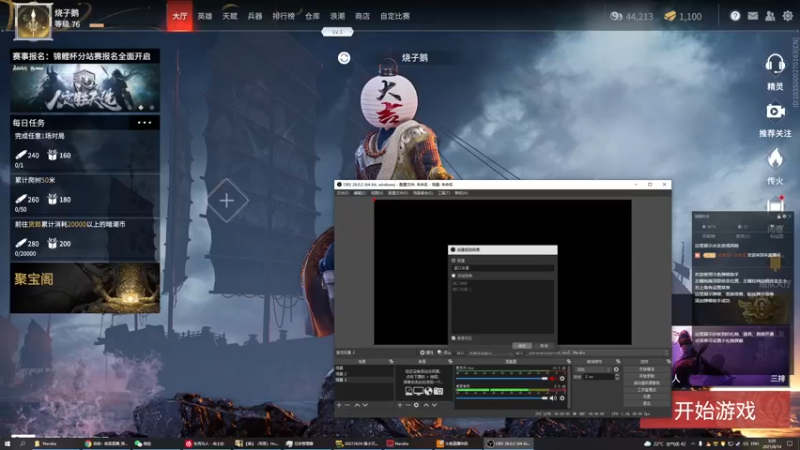Click the 开始游戏 start game button
The image size is (800, 450).
715,410
